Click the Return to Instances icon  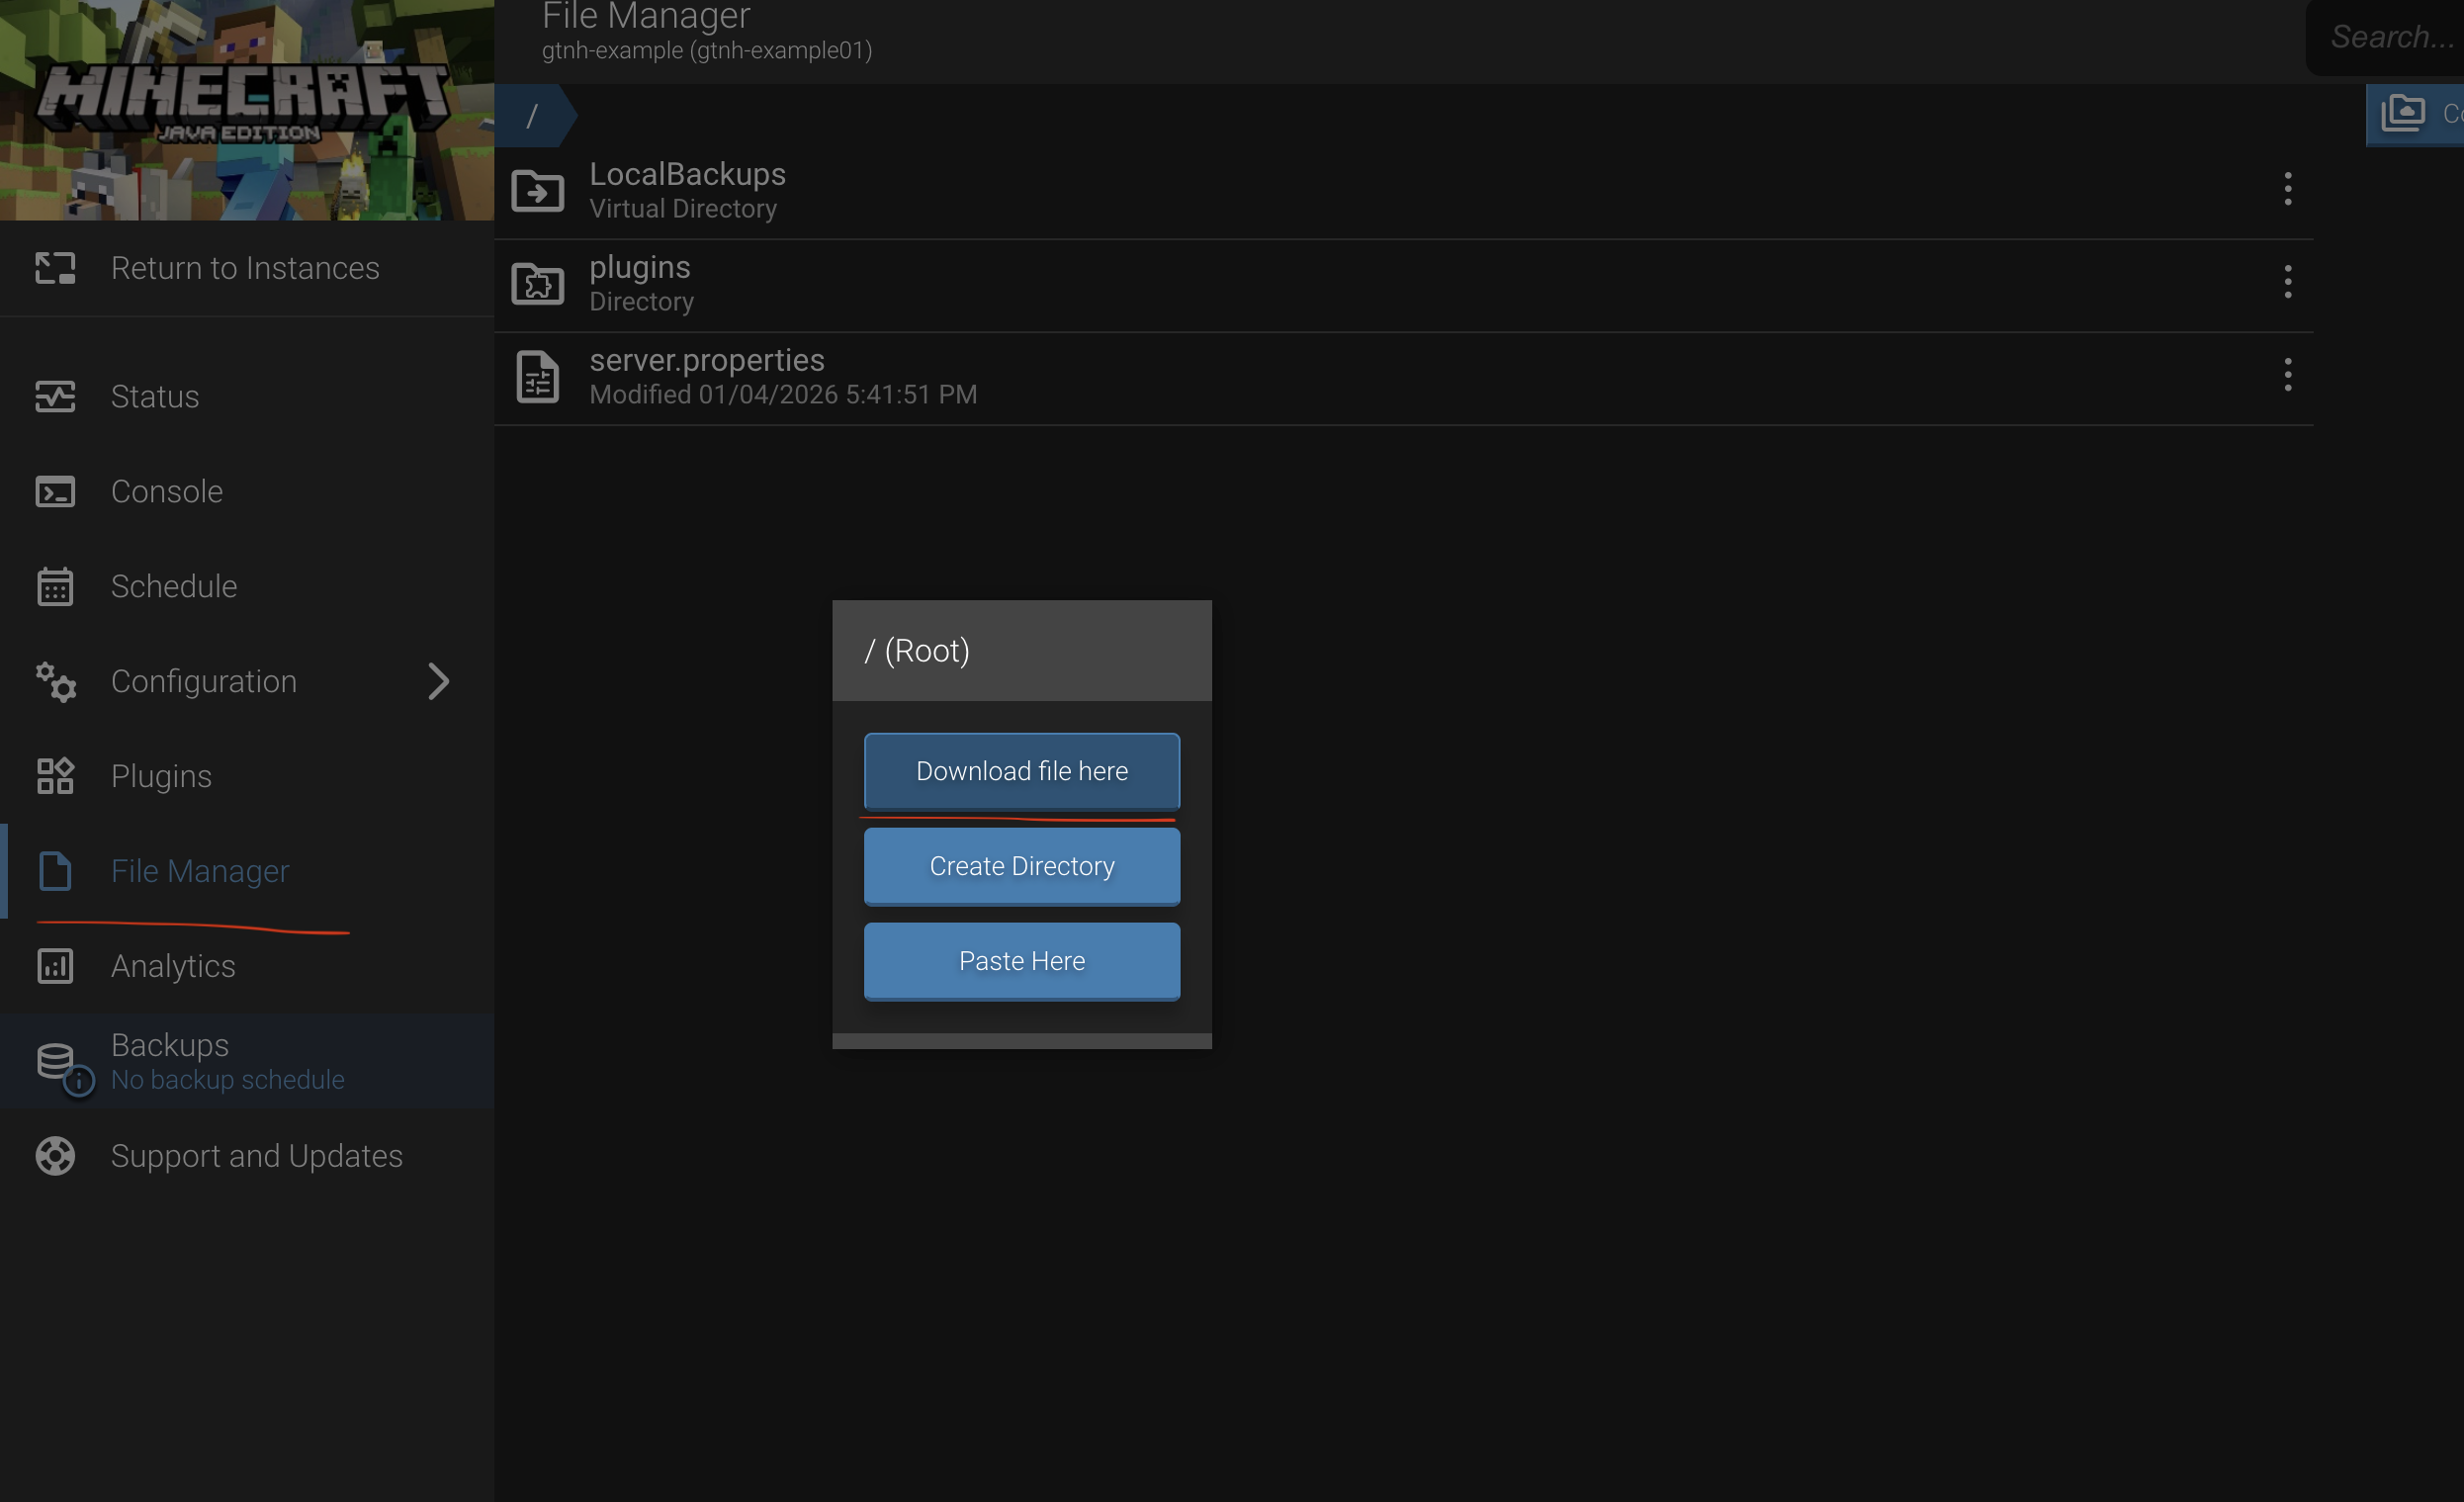tap(55, 268)
